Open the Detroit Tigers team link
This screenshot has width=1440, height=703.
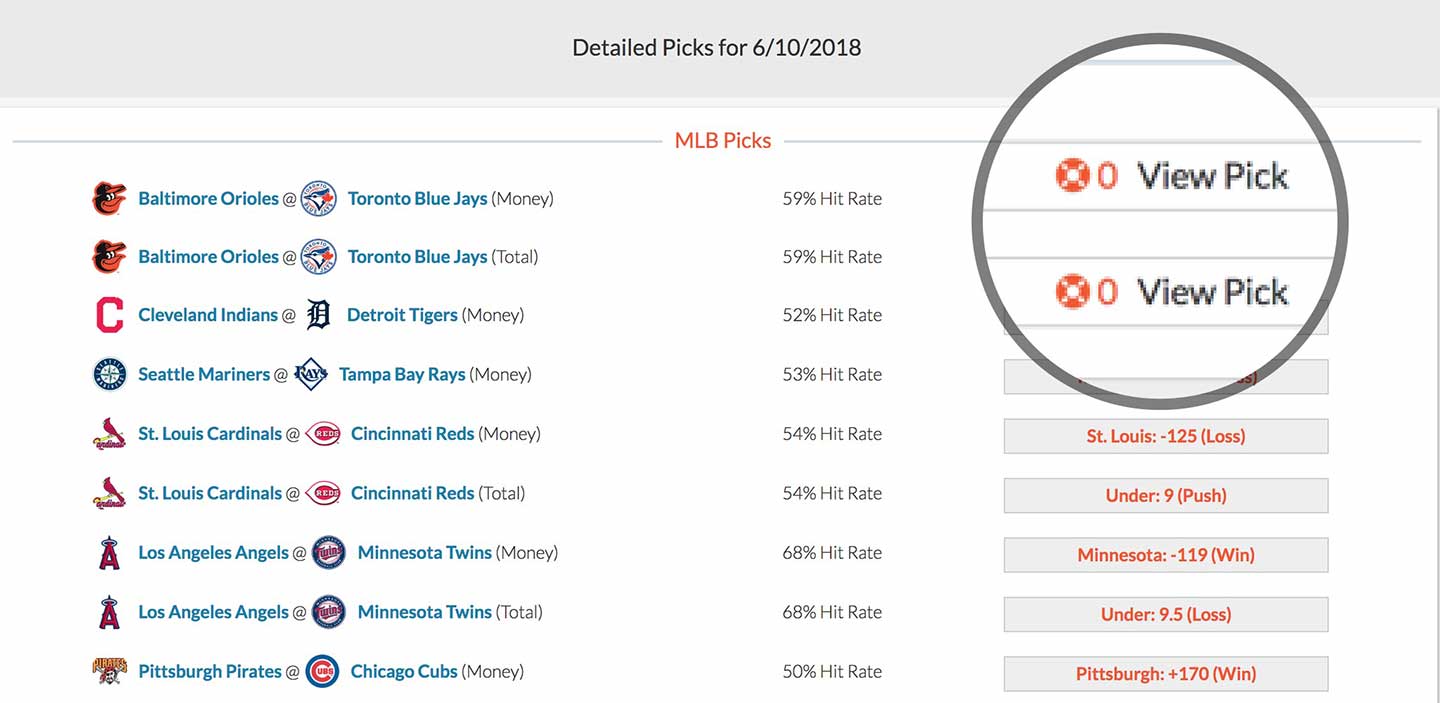pyautogui.click(x=402, y=315)
